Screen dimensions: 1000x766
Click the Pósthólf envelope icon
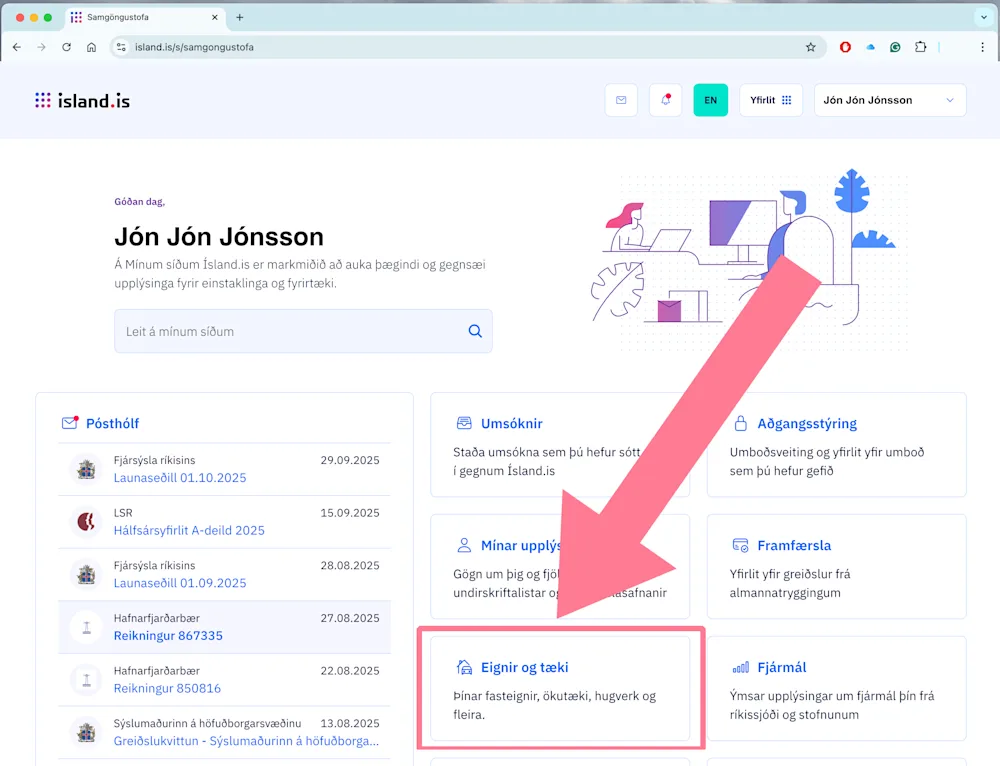tap(70, 423)
